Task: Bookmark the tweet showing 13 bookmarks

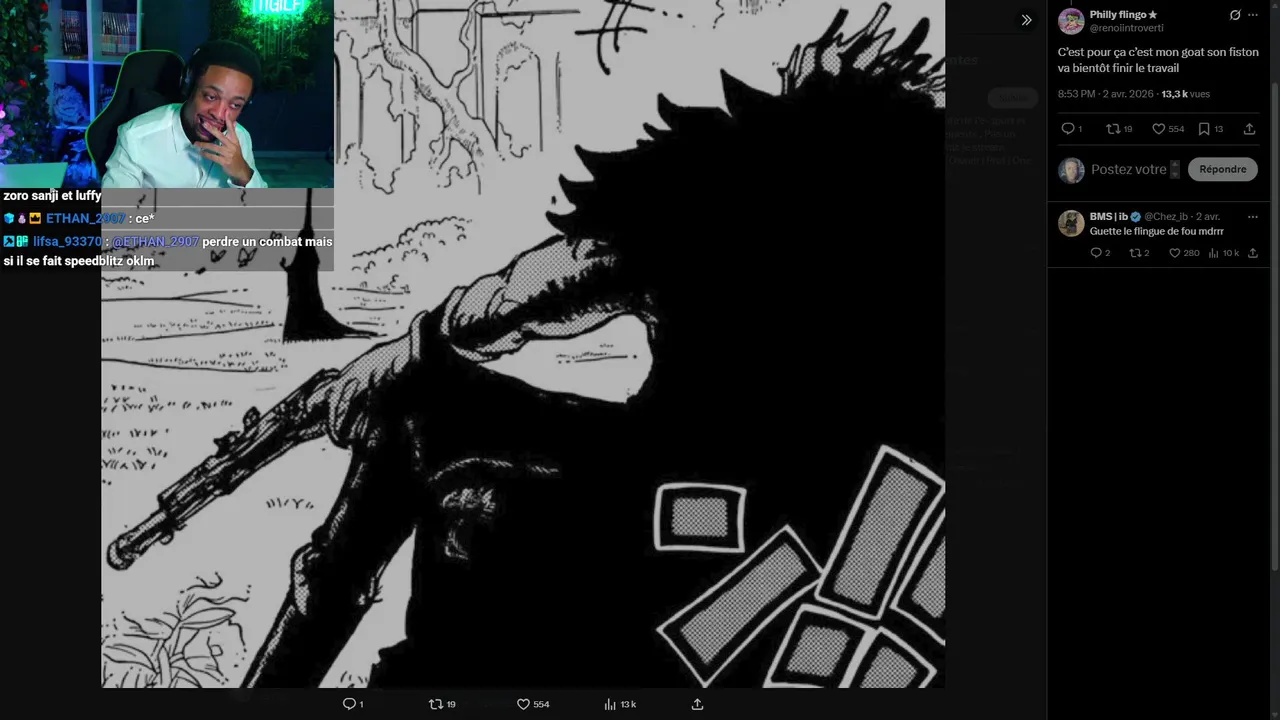Action: click(1204, 129)
